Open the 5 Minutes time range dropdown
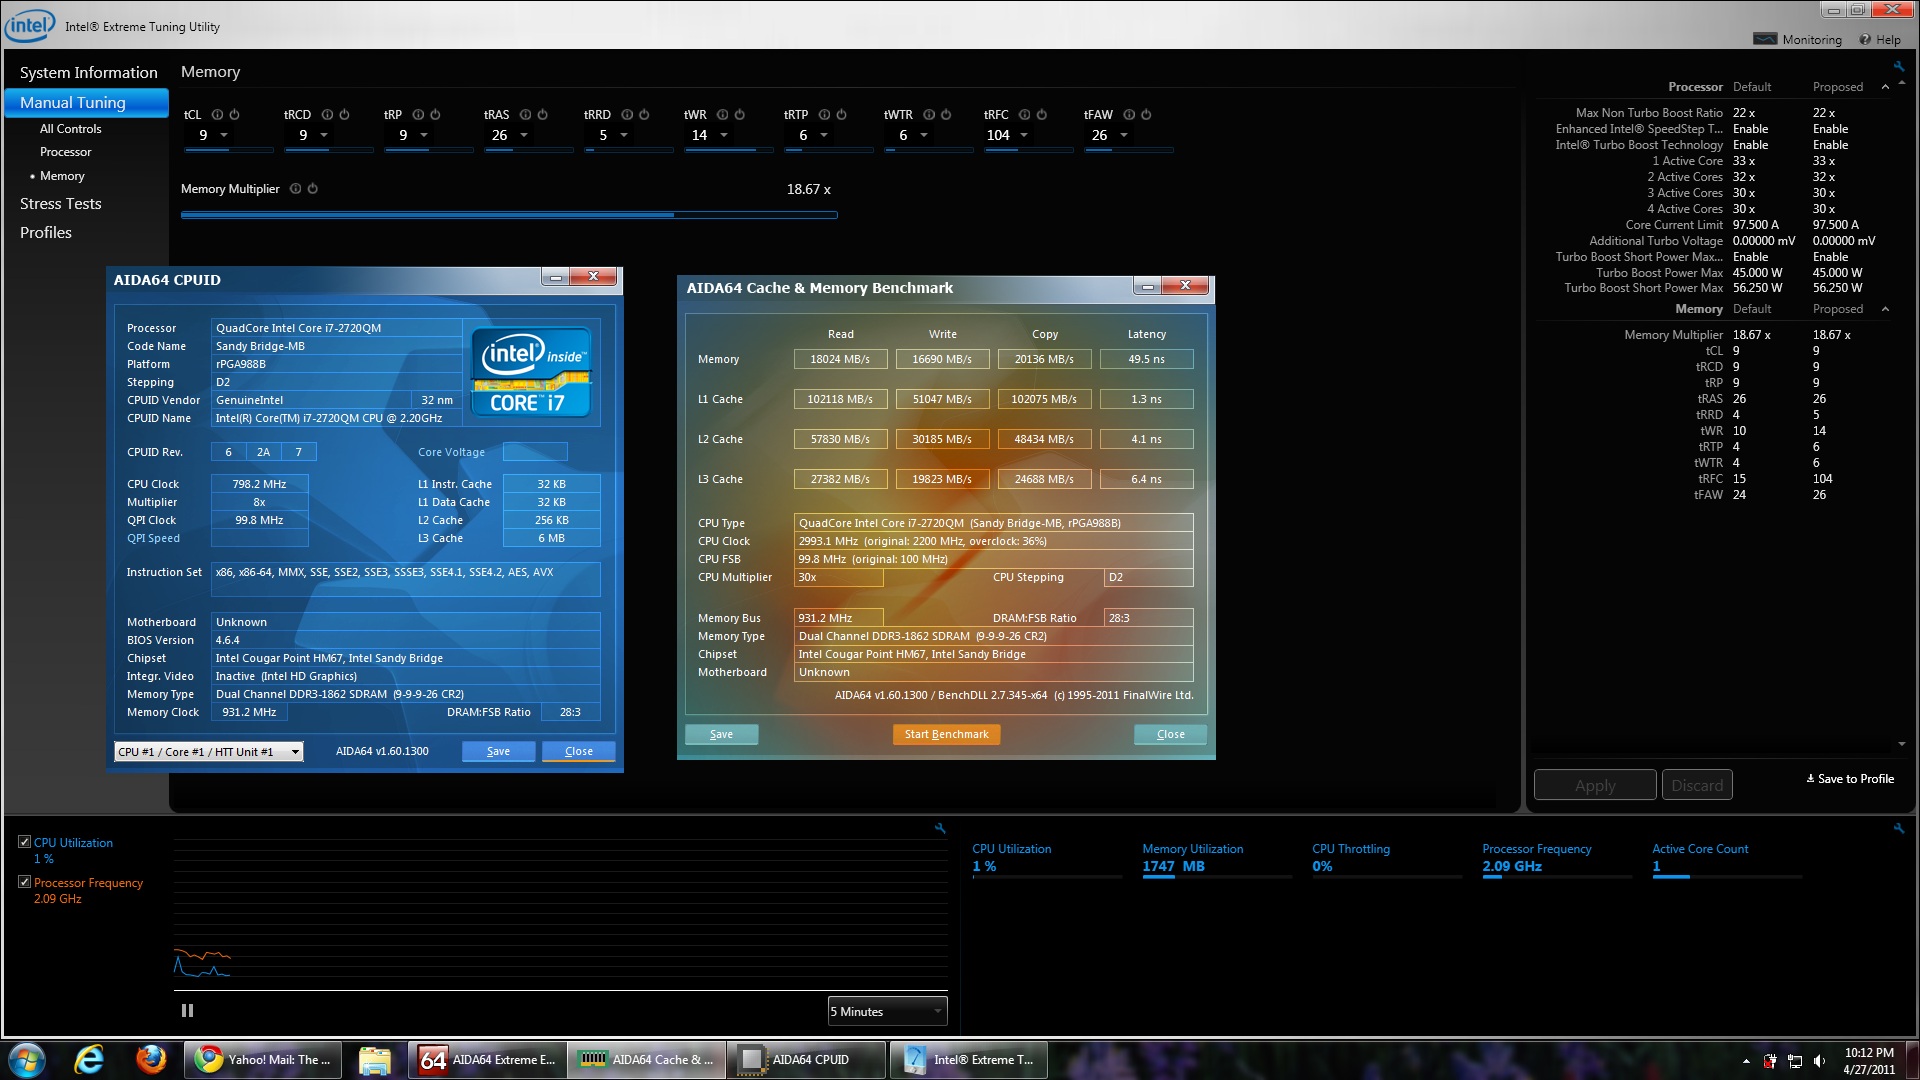The height and width of the screenshot is (1080, 1920). click(887, 1012)
